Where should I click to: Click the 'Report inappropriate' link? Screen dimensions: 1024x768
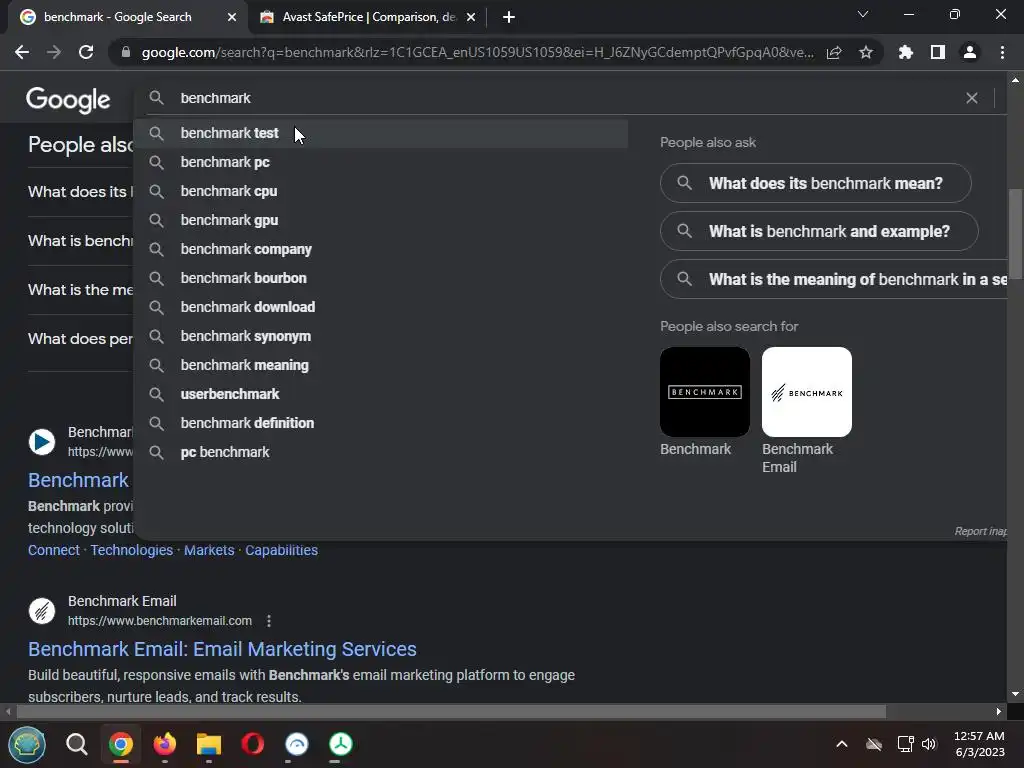[x=980, y=532]
